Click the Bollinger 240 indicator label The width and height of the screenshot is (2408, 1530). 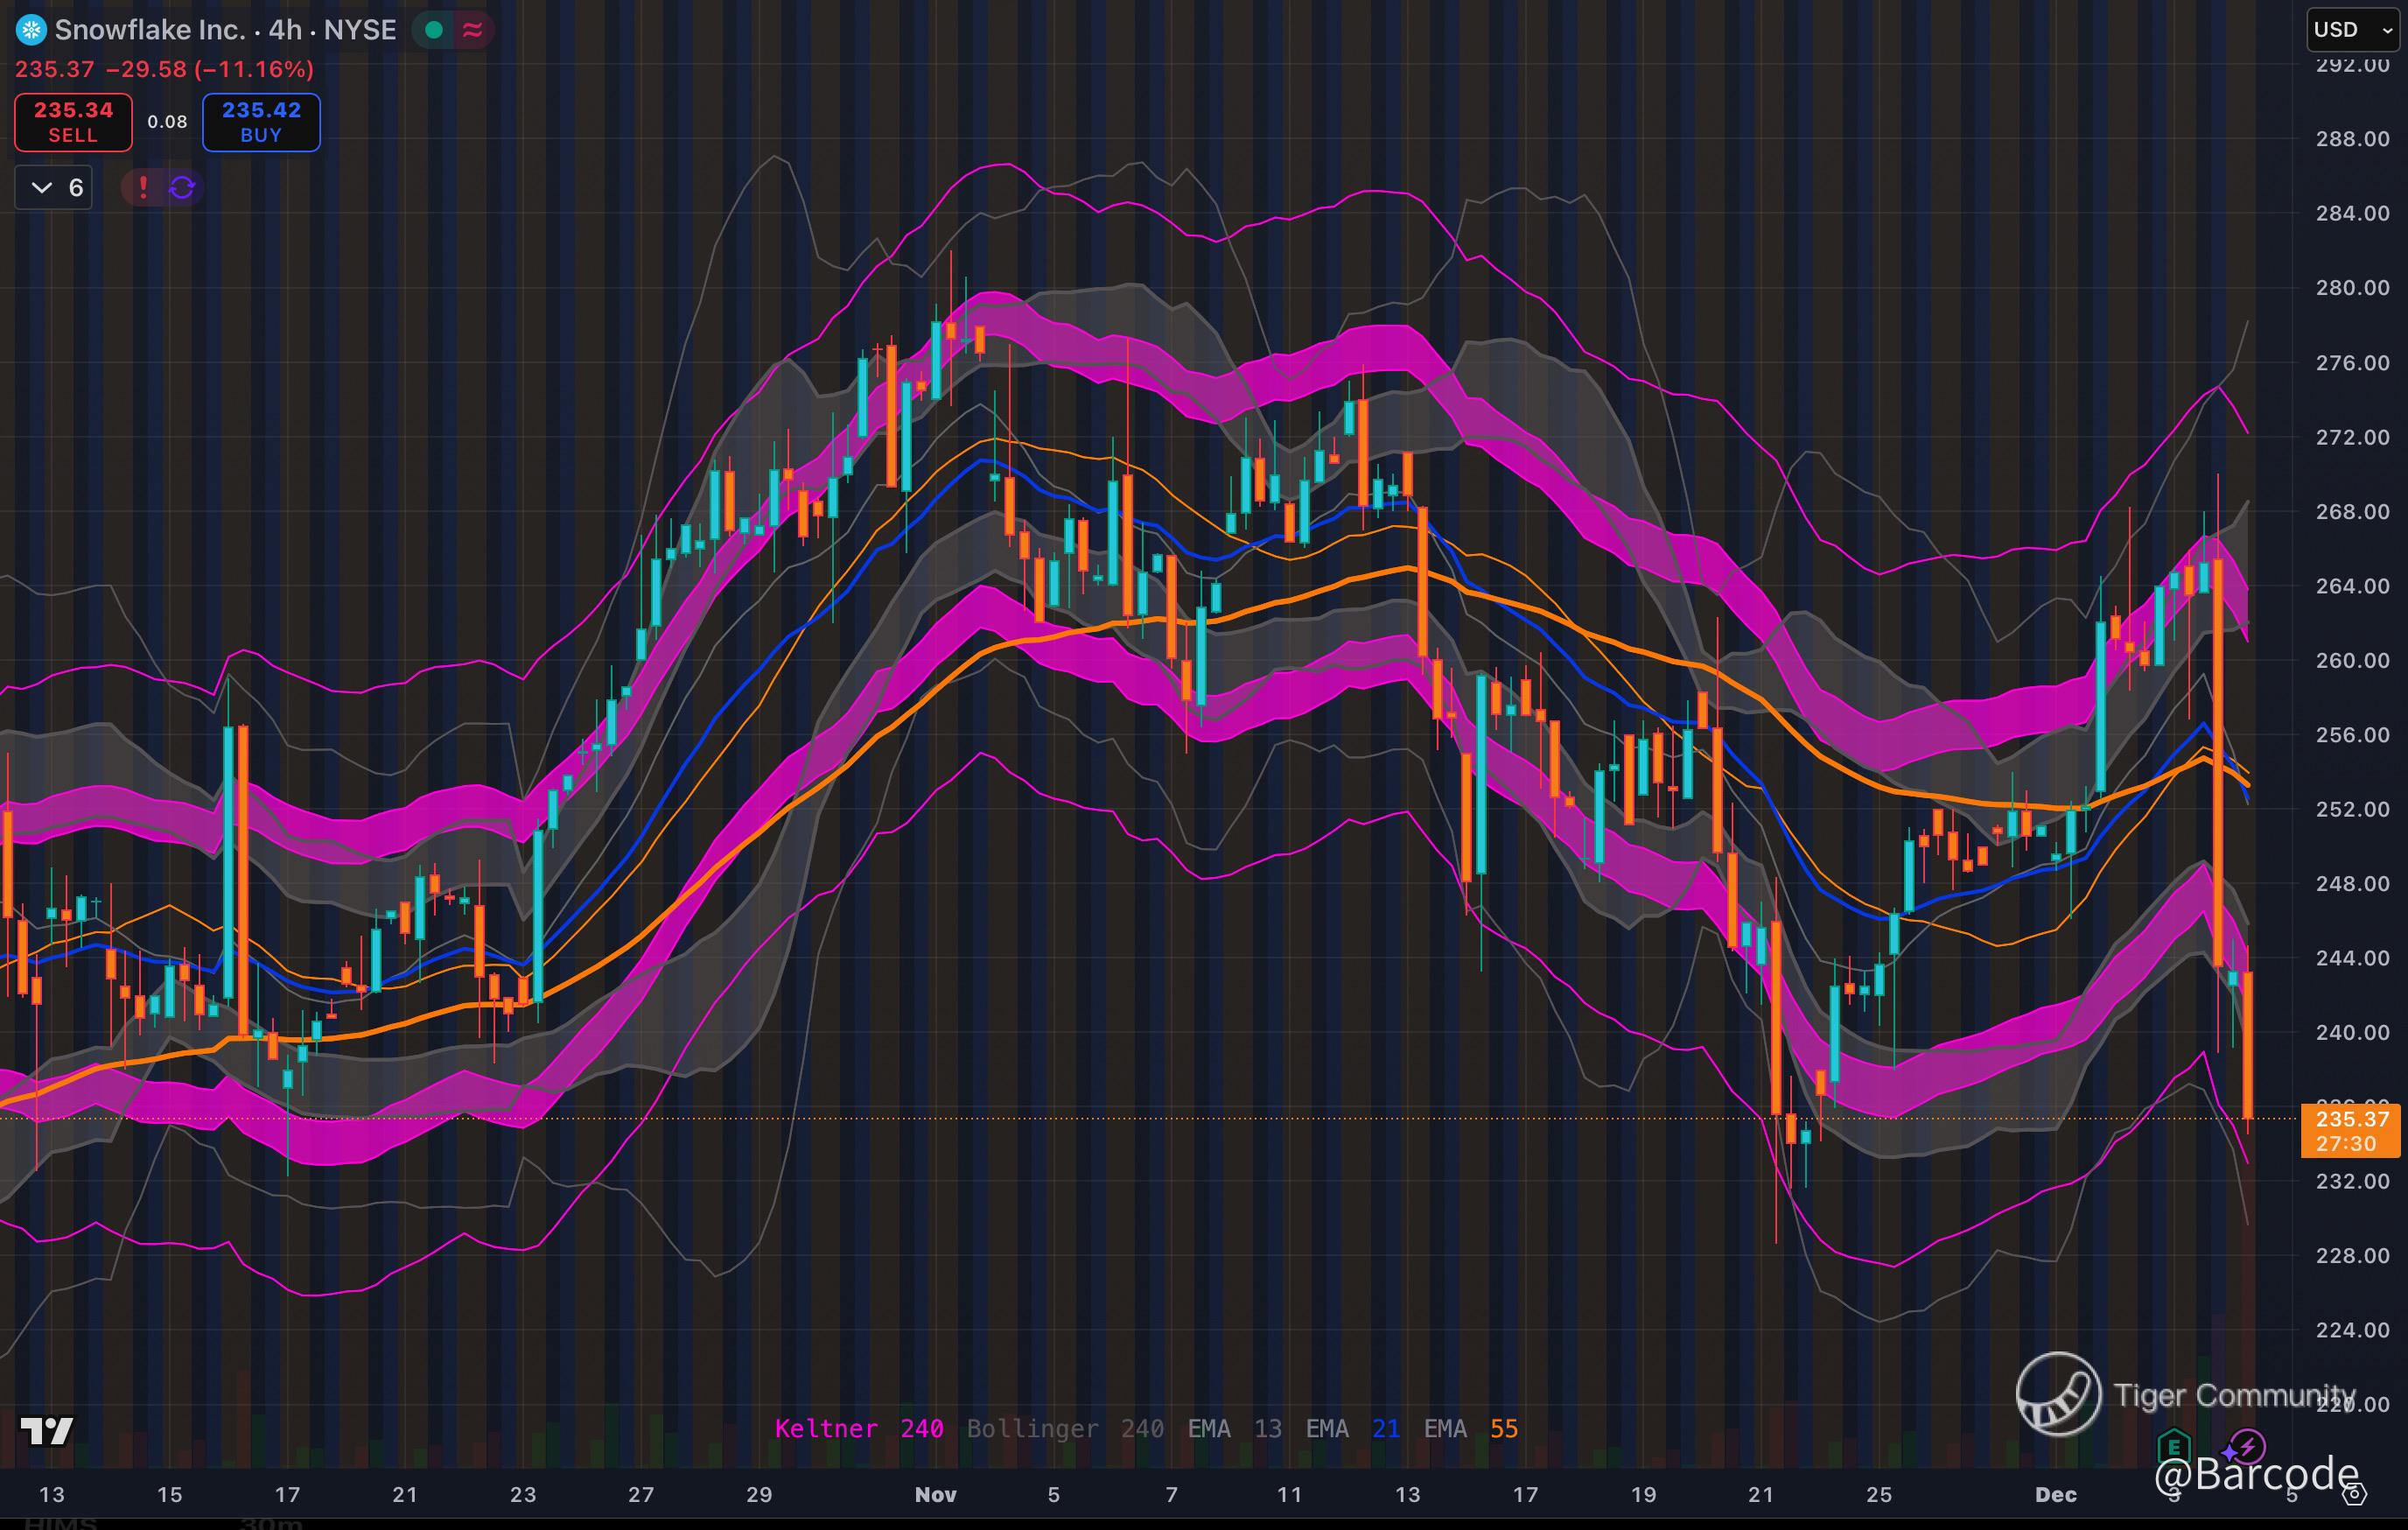click(x=1064, y=1428)
